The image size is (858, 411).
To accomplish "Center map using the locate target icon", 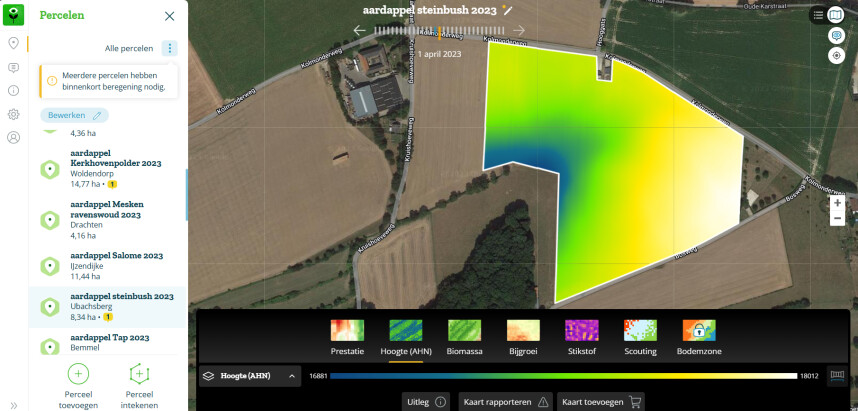I will click(x=837, y=55).
